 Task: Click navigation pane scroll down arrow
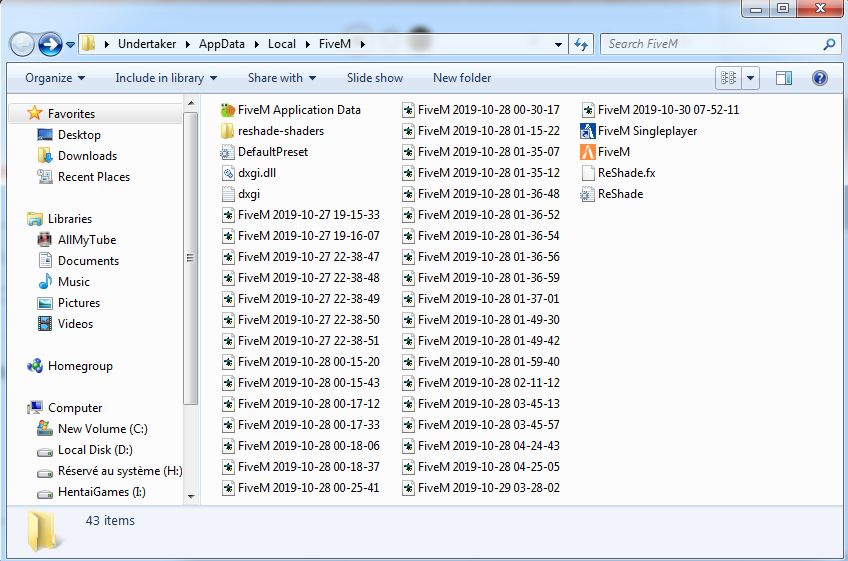pyautogui.click(x=191, y=496)
